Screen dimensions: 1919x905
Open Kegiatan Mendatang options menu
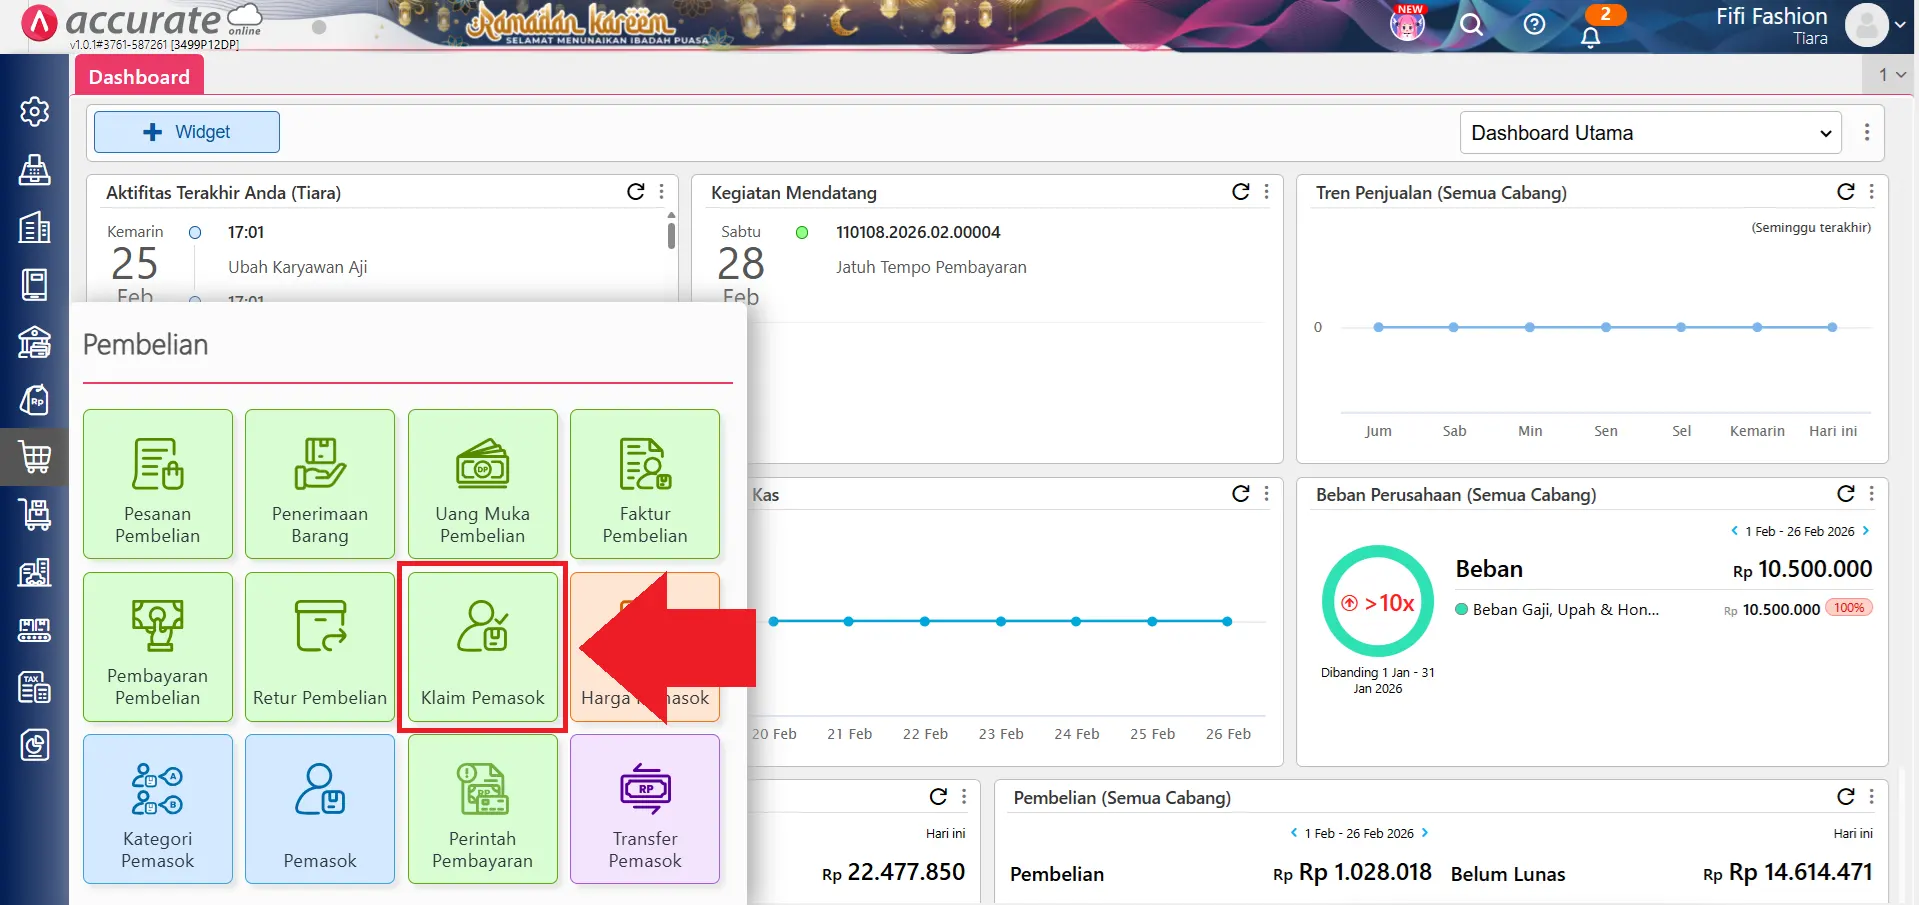click(x=1267, y=192)
